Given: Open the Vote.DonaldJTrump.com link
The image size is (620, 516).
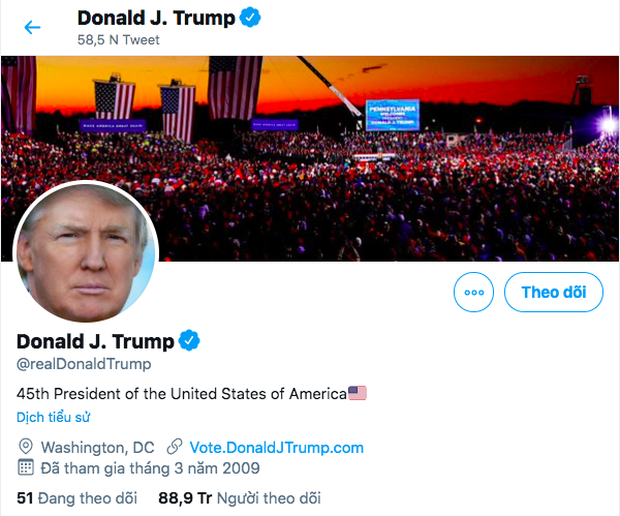Looking at the screenshot, I should 277,447.
